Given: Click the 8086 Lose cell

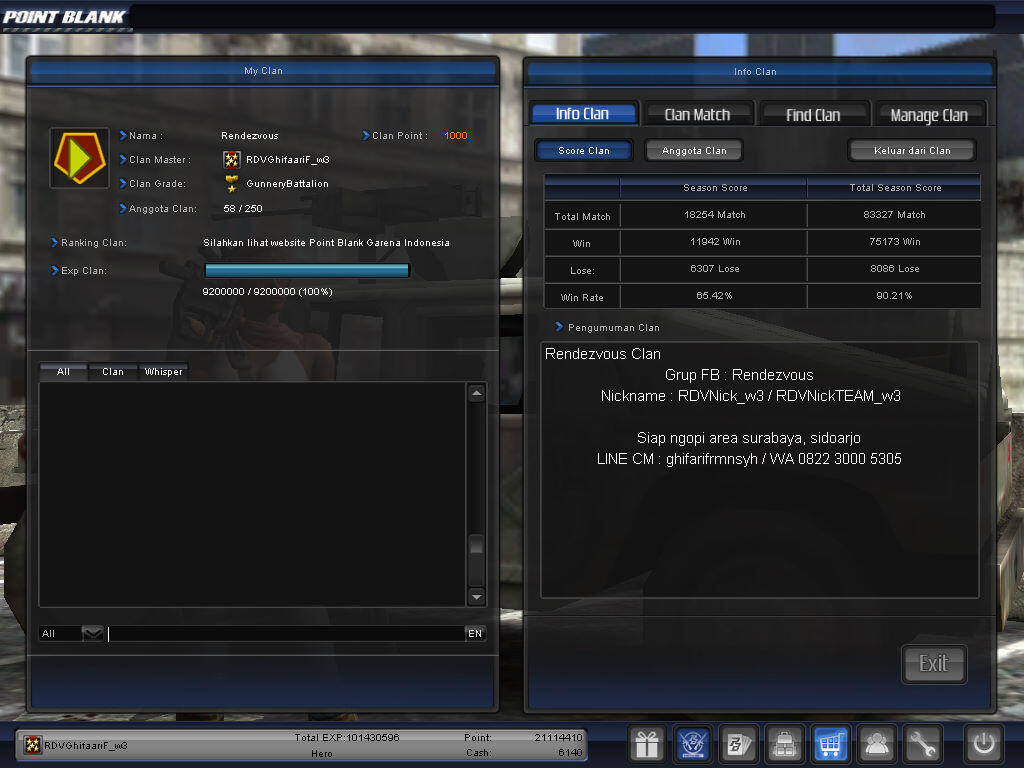Looking at the screenshot, I should point(894,268).
